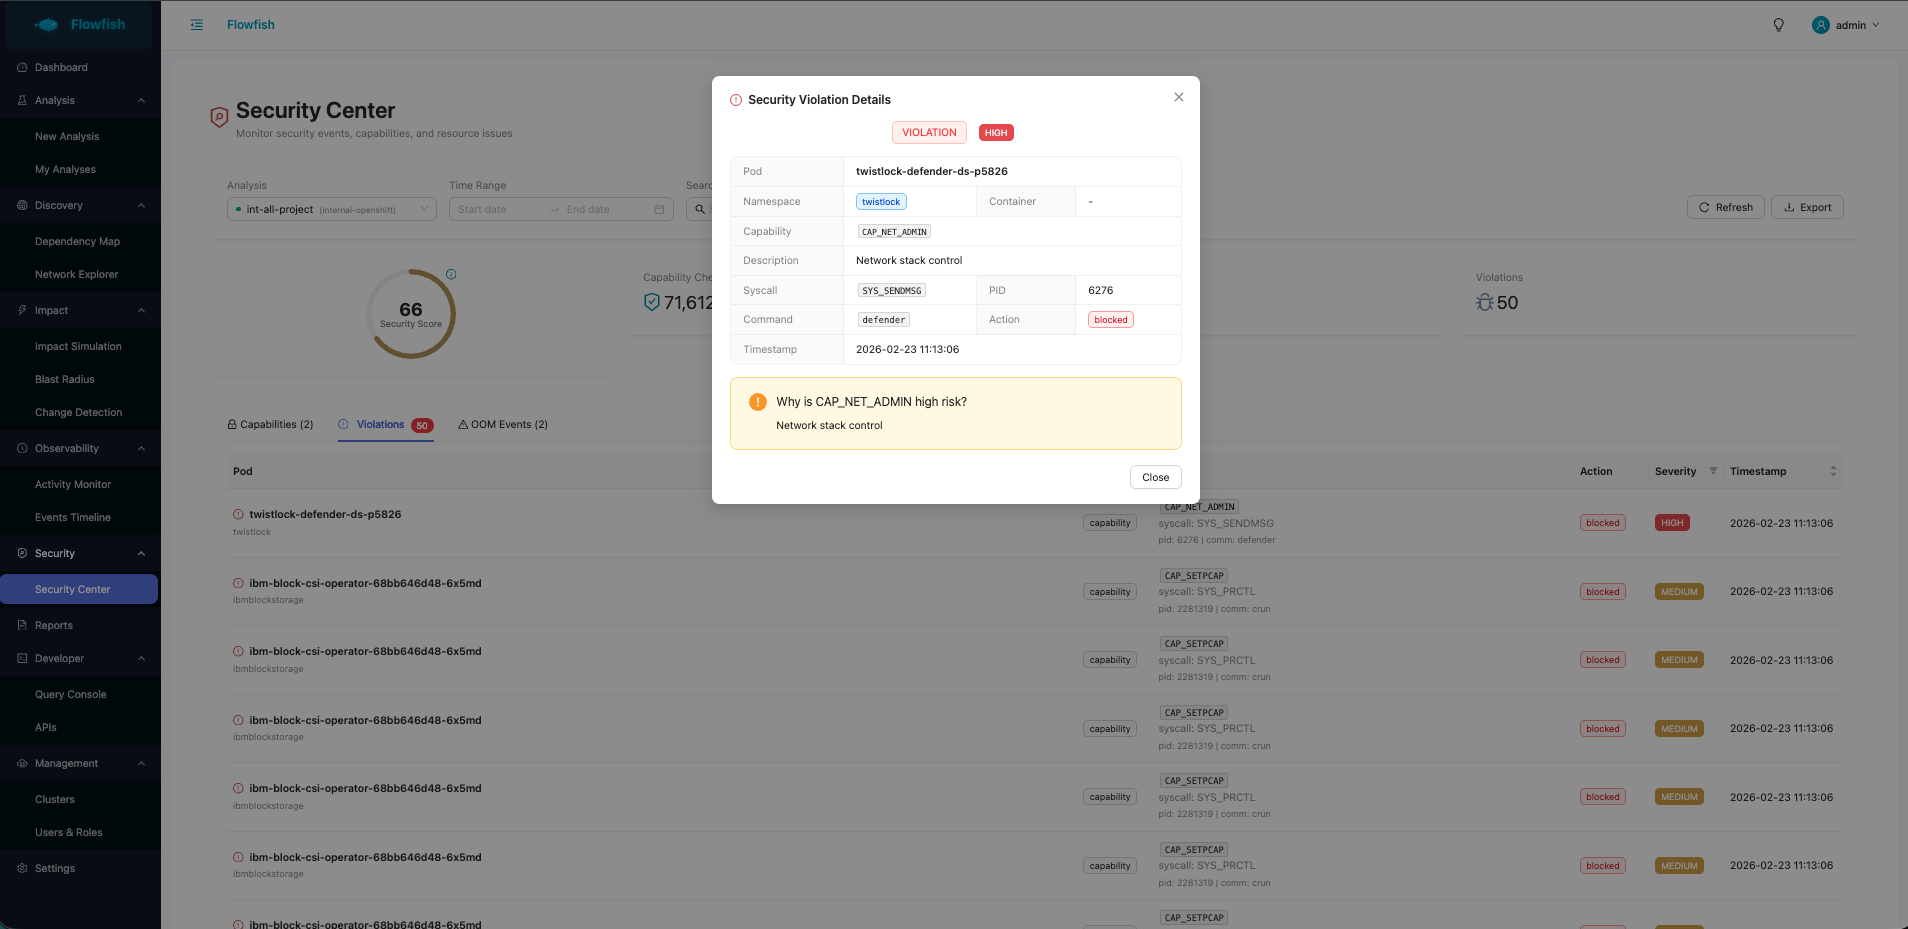The height and width of the screenshot is (929, 1908).
Task: Click the Security Score 66 gauge
Action: (411, 314)
